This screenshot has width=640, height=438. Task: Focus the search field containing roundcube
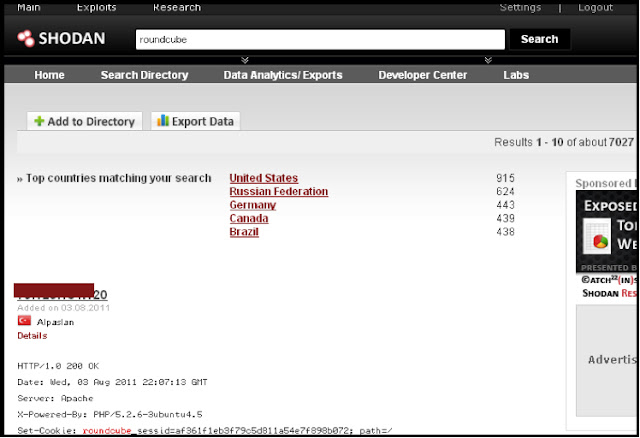[320, 39]
